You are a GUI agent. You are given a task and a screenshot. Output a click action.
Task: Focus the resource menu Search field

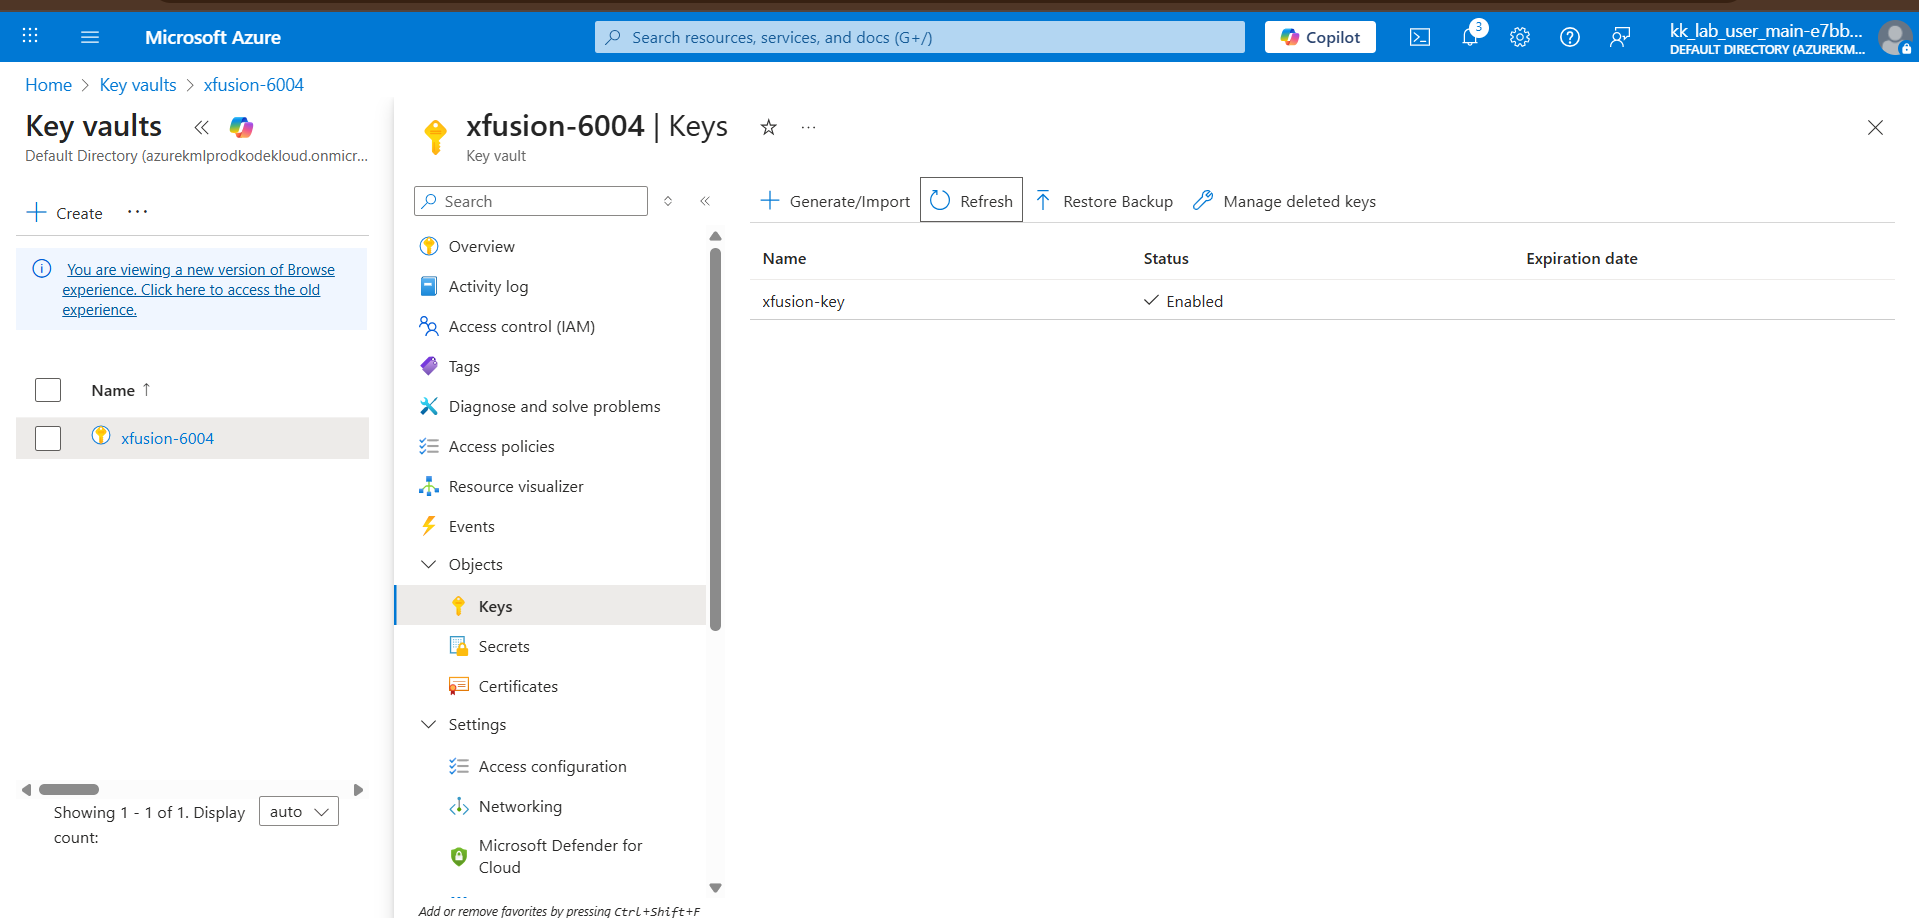tap(531, 201)
